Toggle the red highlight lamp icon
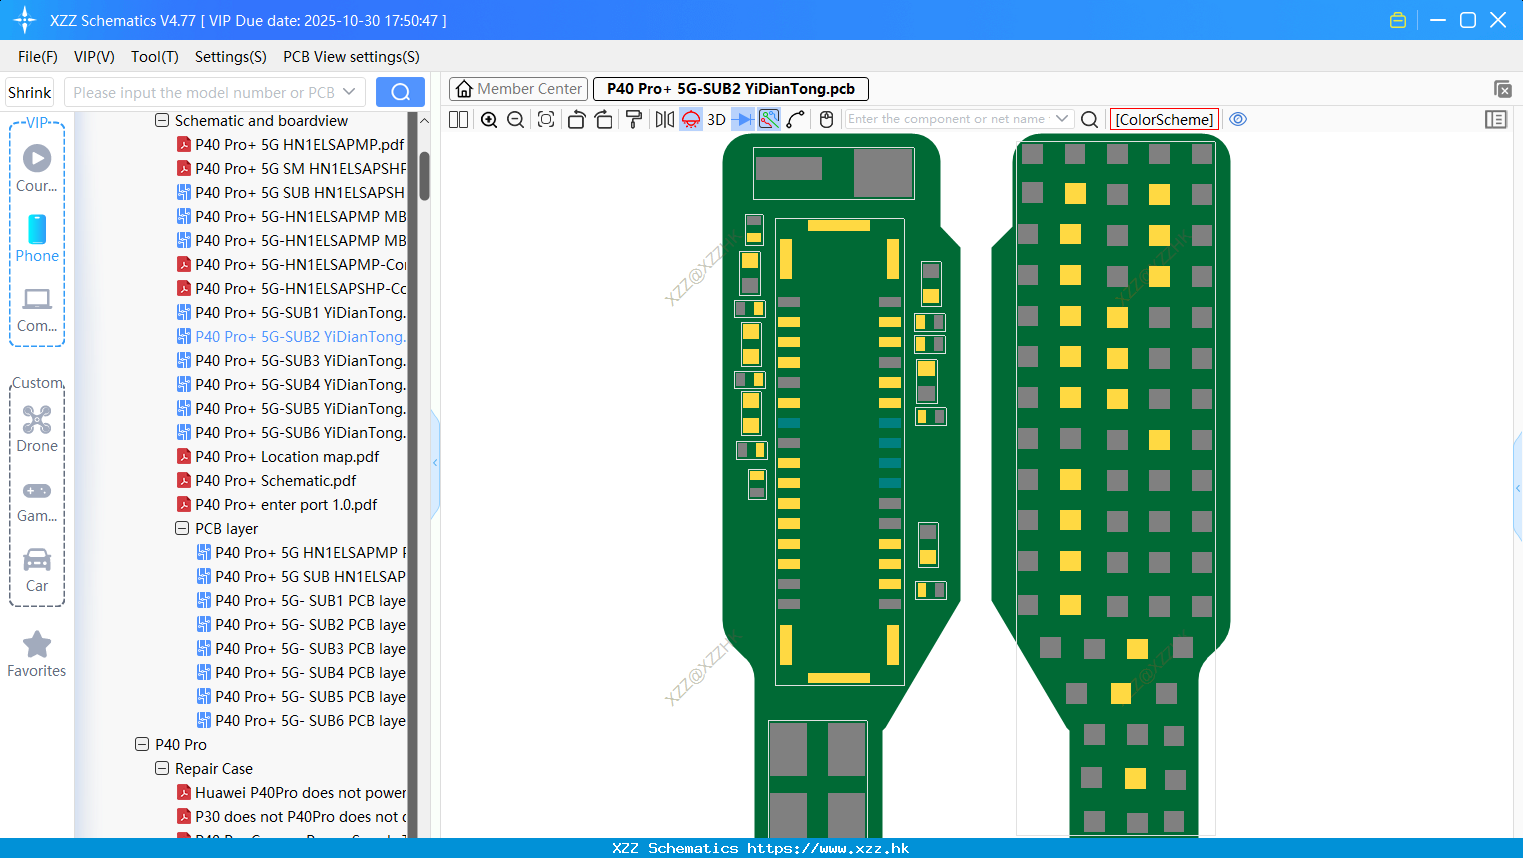Image resolution: width=1523 pixels, height=858 pixels. coord(691,119)
